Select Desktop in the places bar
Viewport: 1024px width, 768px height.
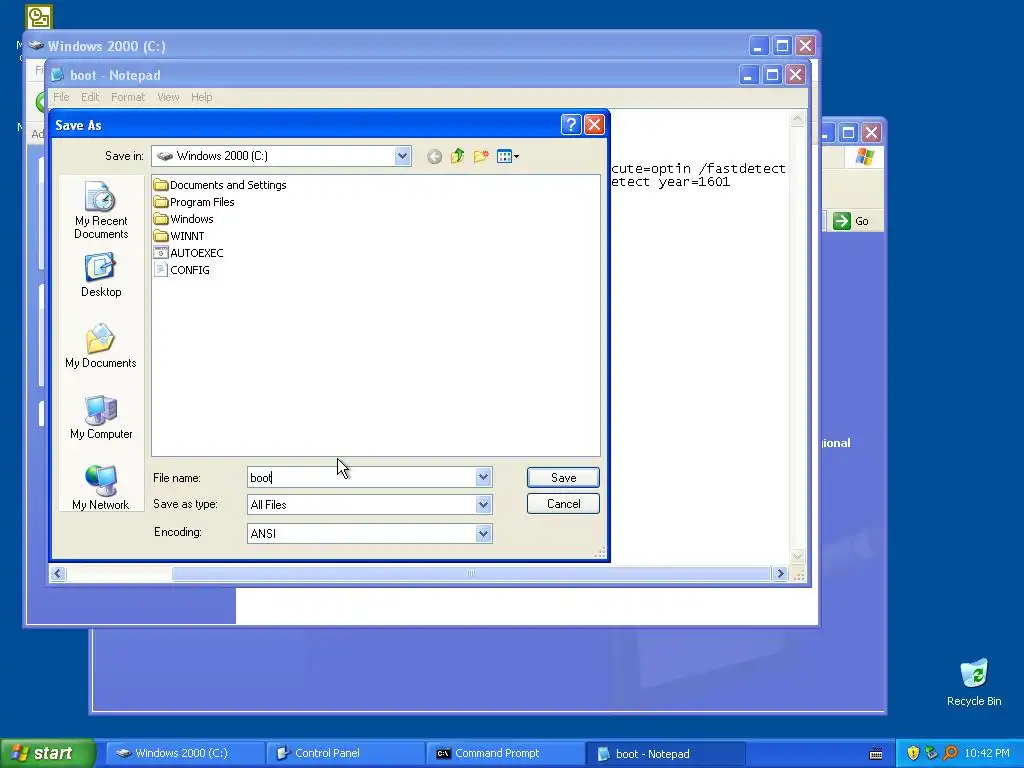coord(101,276)
